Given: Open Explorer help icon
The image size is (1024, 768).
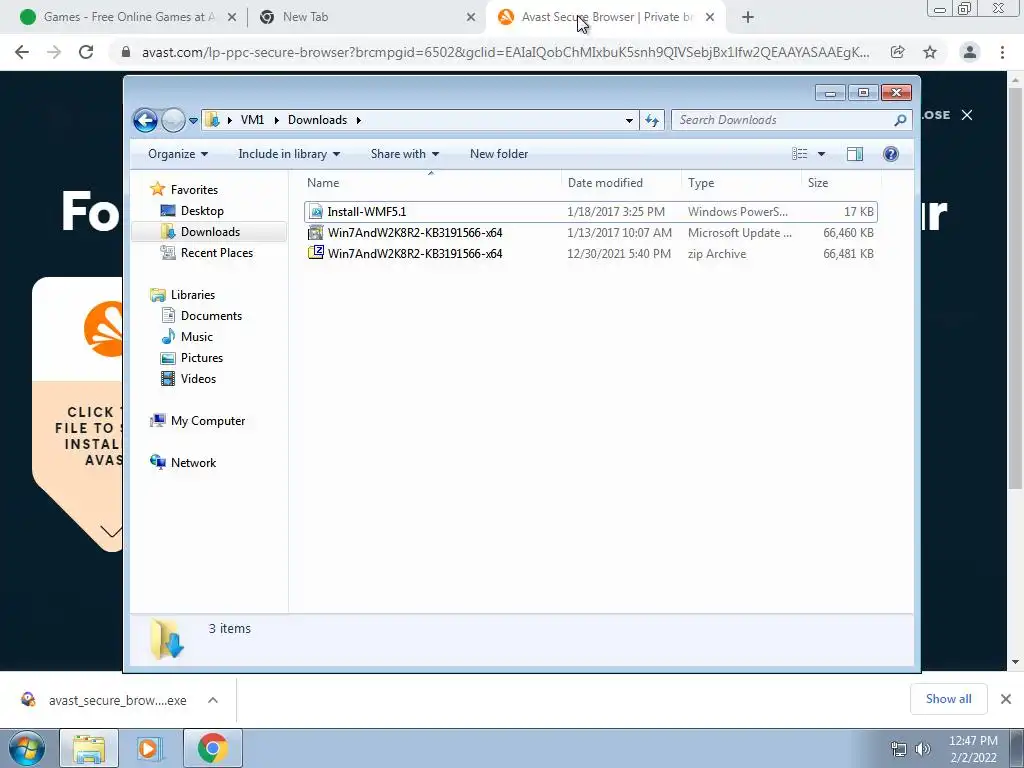Looking at the screenshot, I should point(891,154).
